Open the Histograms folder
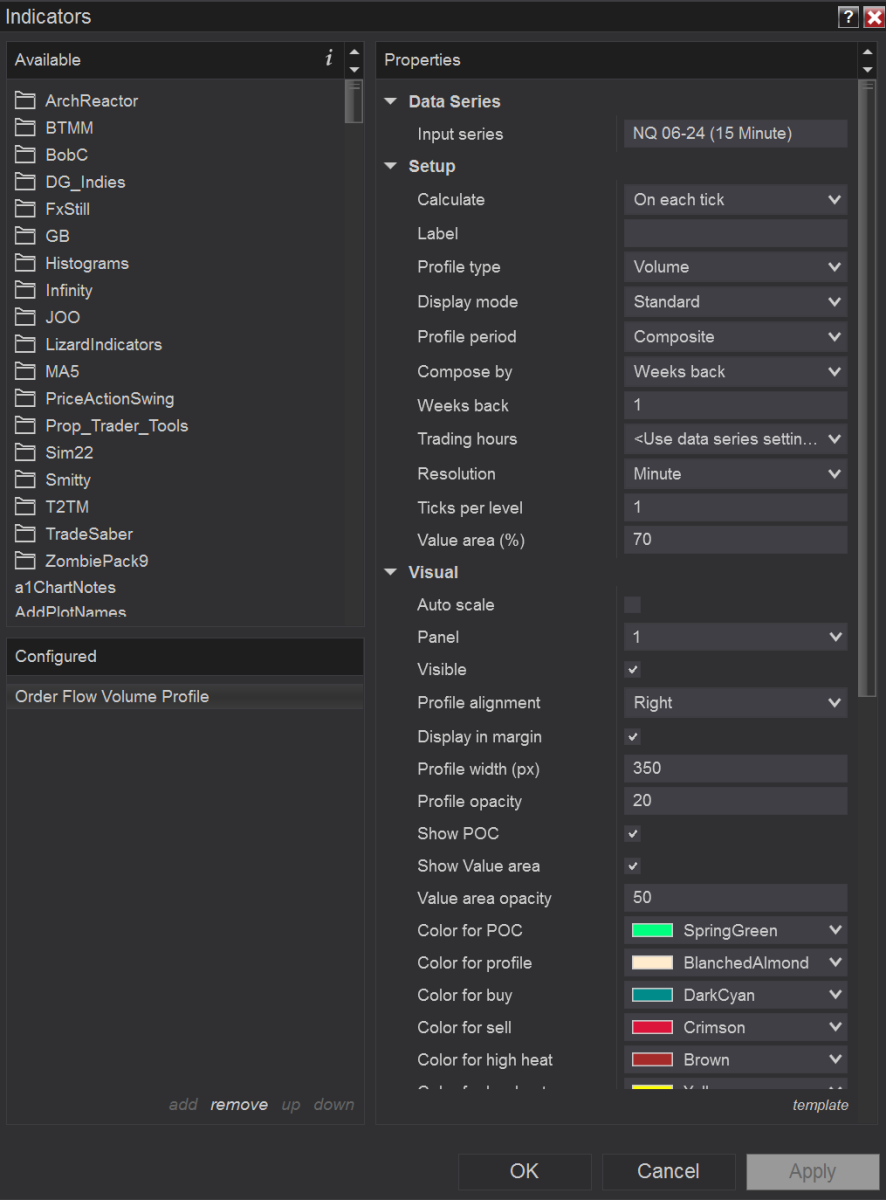 [87, 263]
